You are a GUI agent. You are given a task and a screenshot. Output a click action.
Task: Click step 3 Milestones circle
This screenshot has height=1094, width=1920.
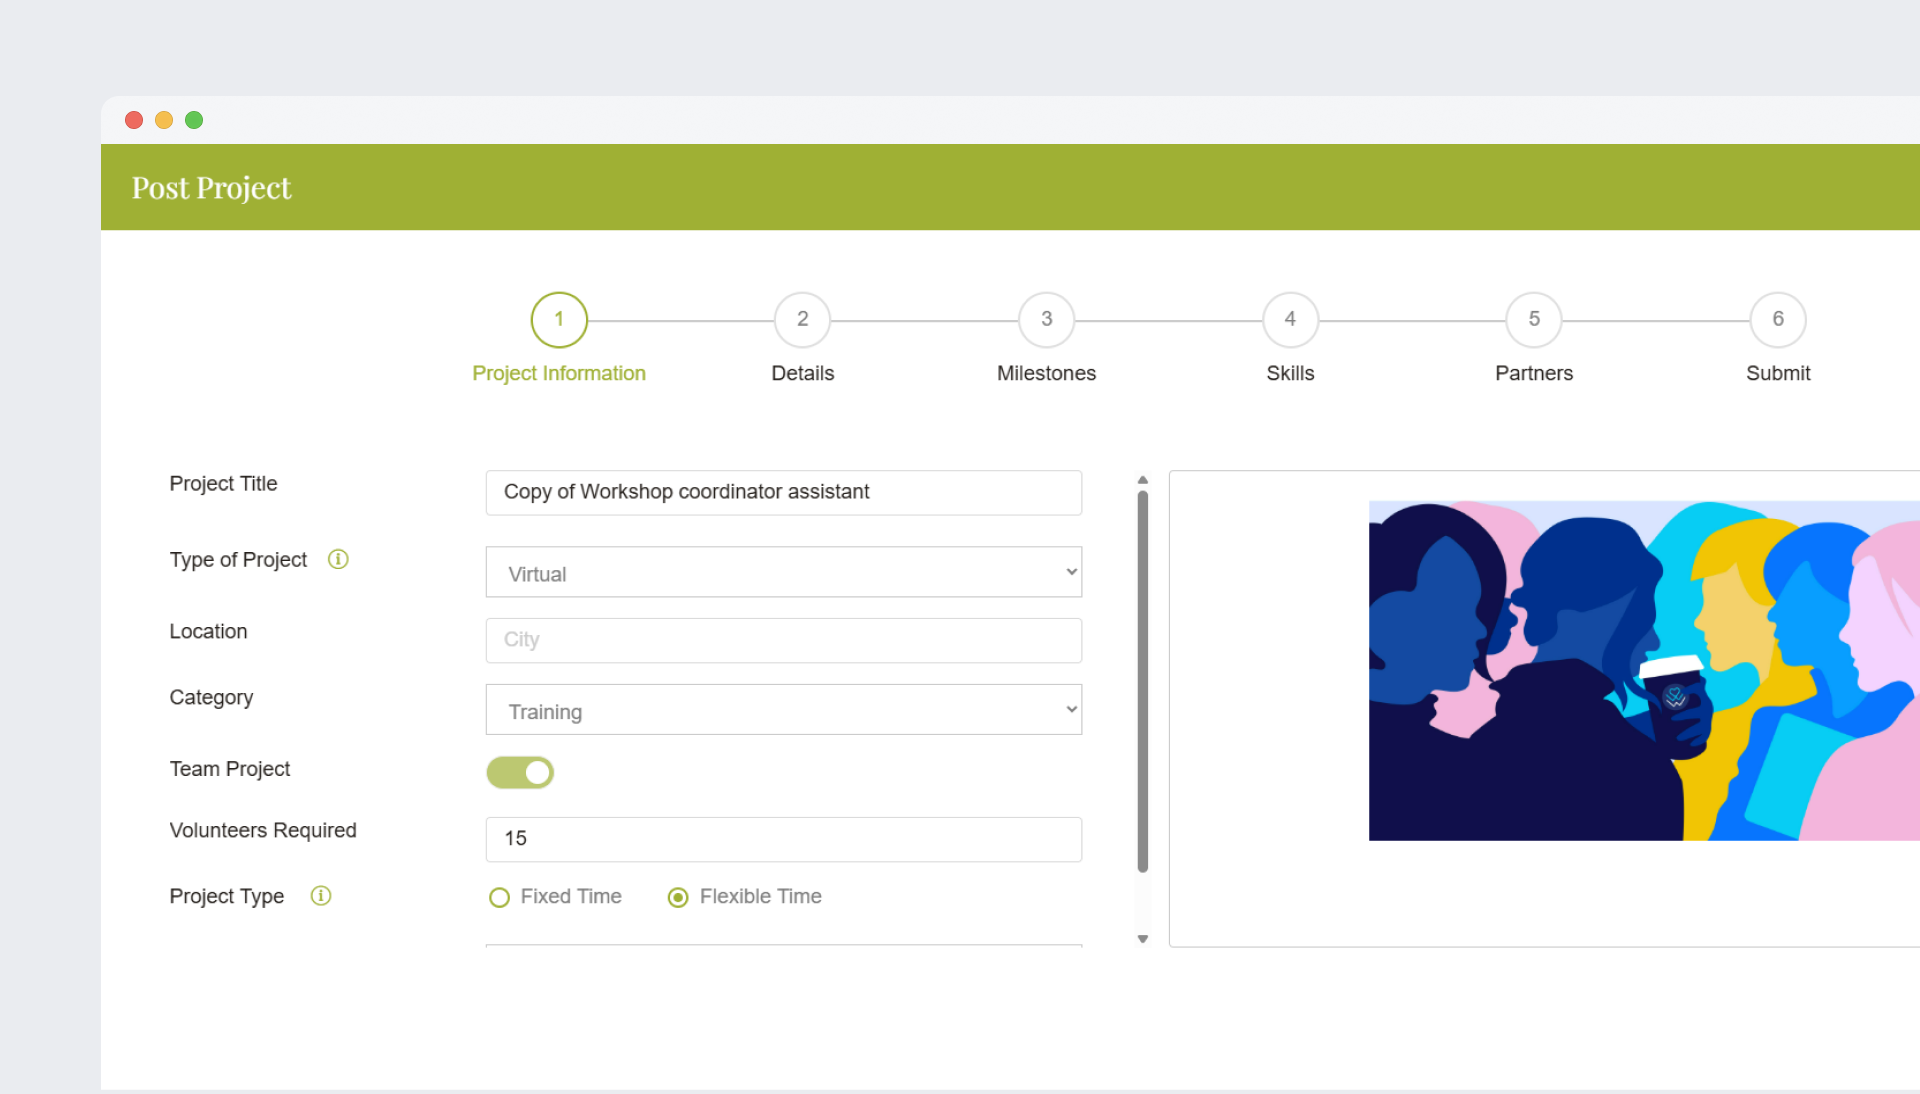(x=1046, y=320)
